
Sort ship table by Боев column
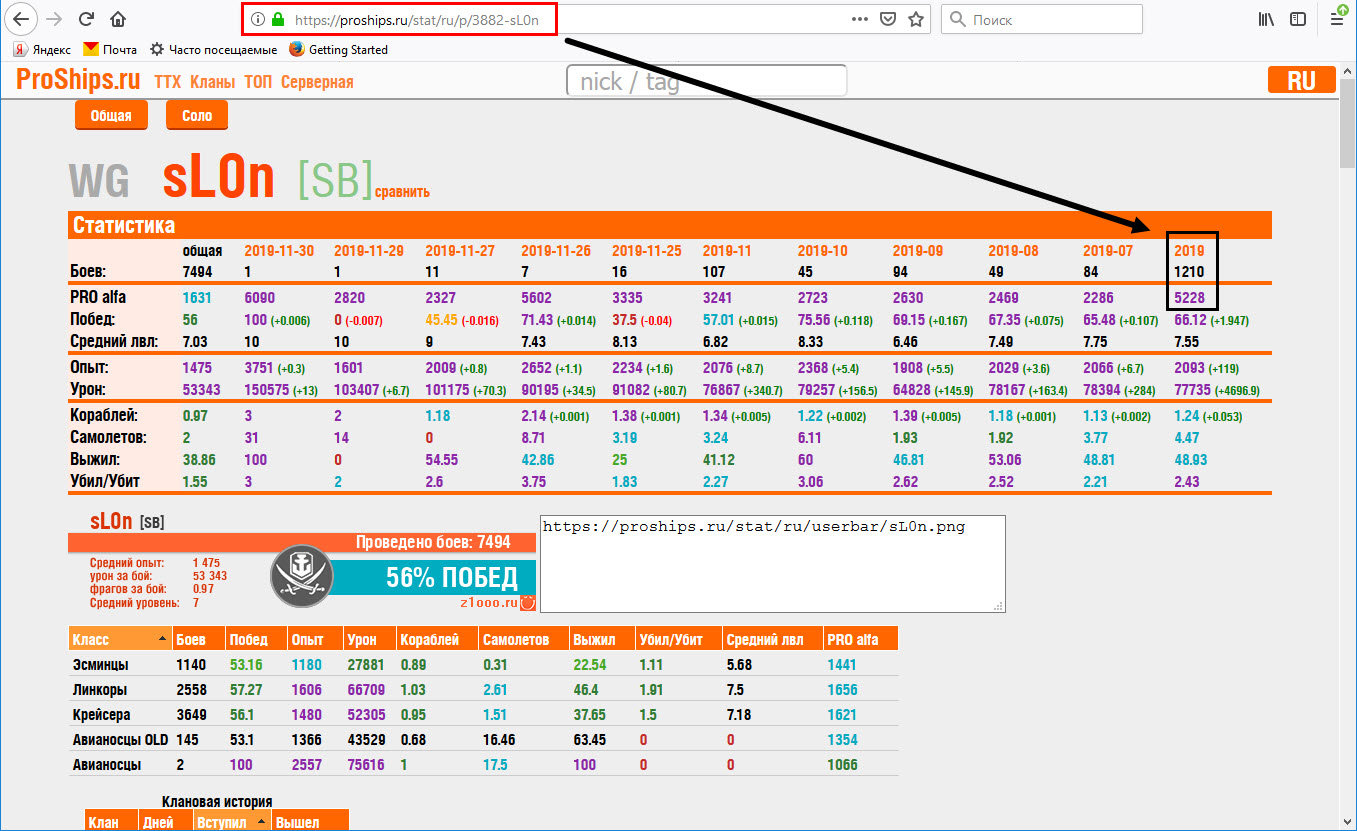point(197,639)
